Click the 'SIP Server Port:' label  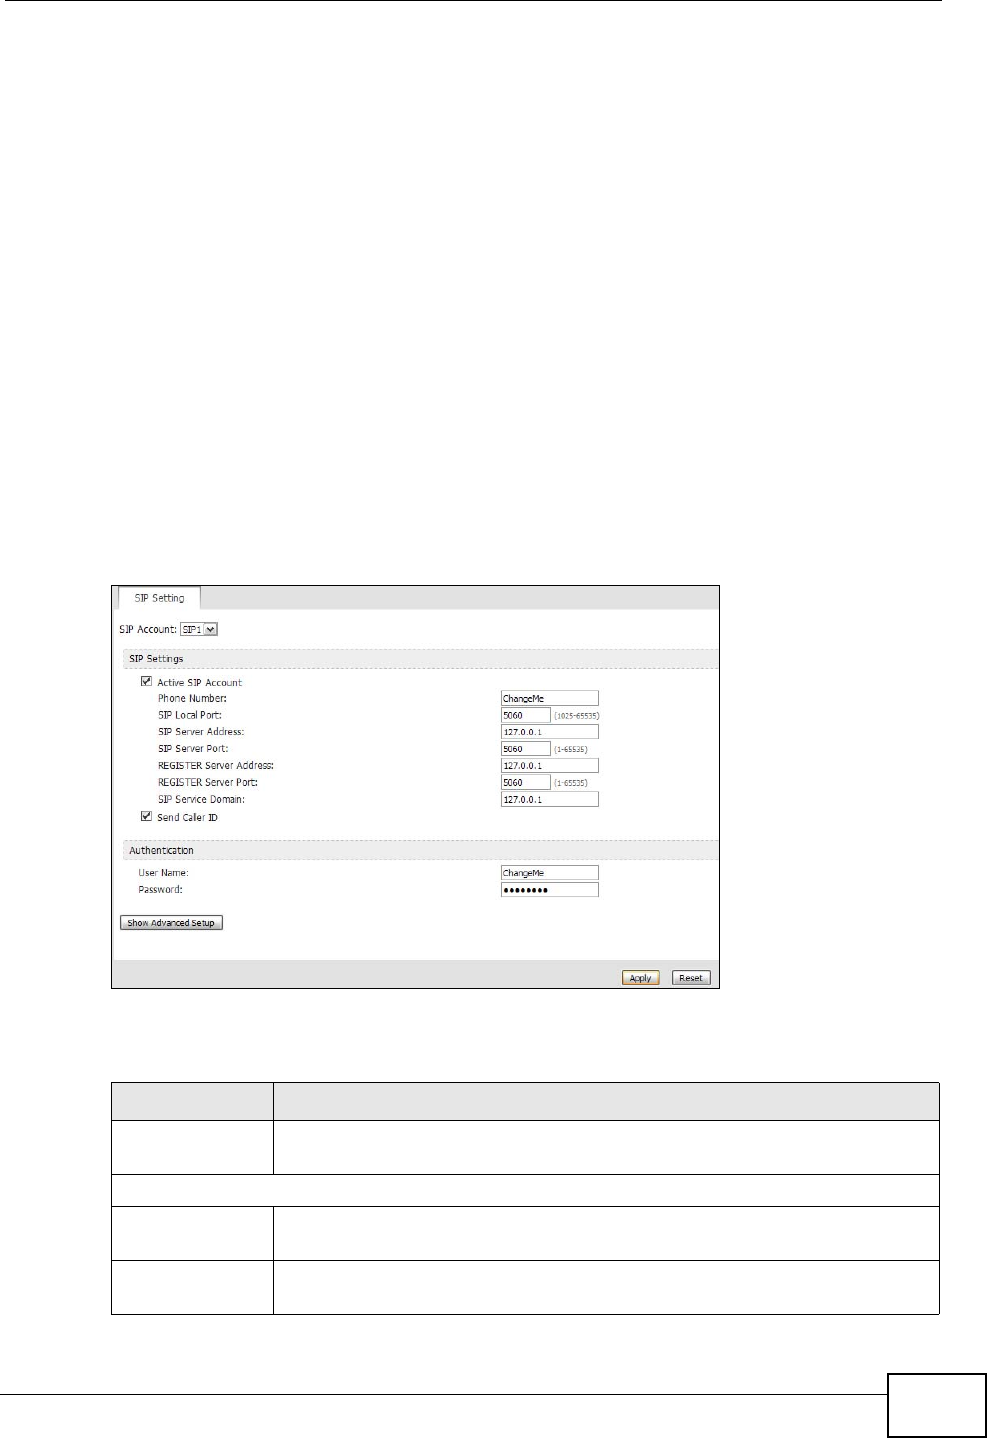[192, 748]
